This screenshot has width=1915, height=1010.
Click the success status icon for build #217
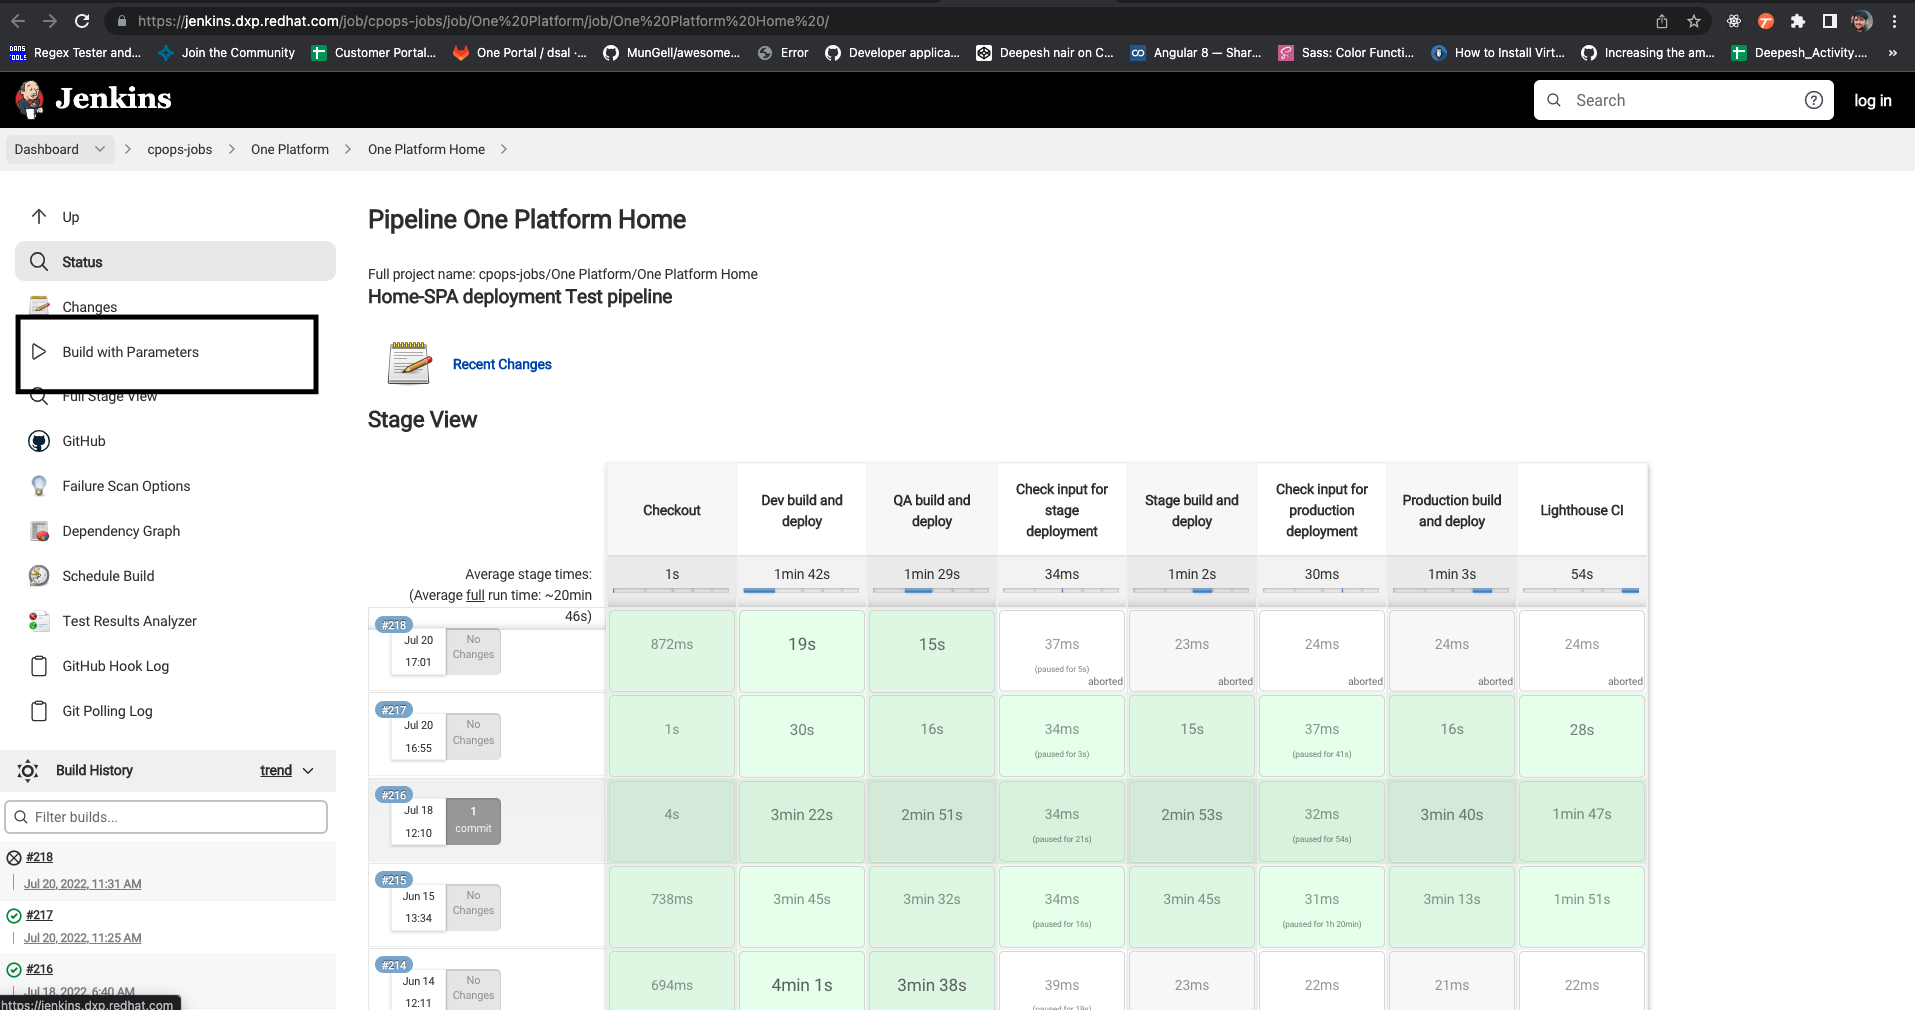click(14, 916)
